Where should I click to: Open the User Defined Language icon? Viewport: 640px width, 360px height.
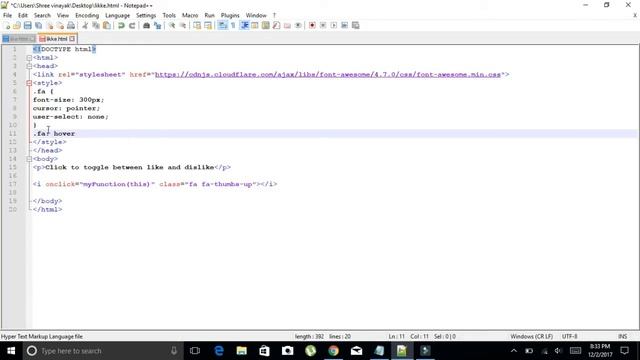(x=255, y=26)
